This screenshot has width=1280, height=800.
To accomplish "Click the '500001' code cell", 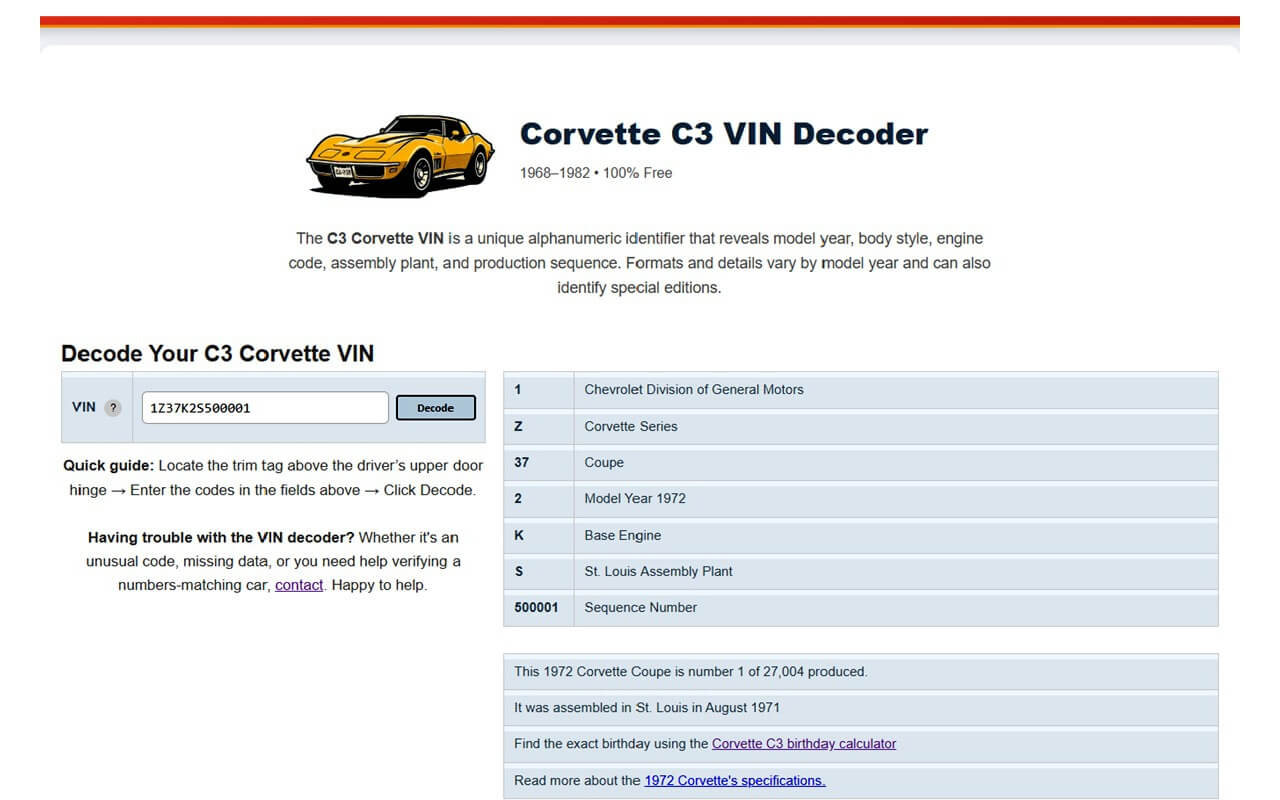I will (x=538, y=608).
